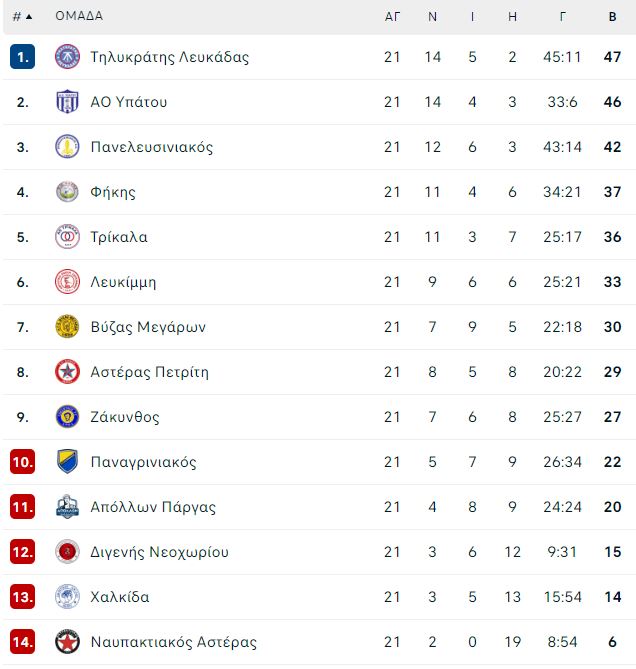Viewport: 636px width, 669px height.
Task: Select the Ζάκυνθος blue-yellow emblem
Action: [67, 416]
